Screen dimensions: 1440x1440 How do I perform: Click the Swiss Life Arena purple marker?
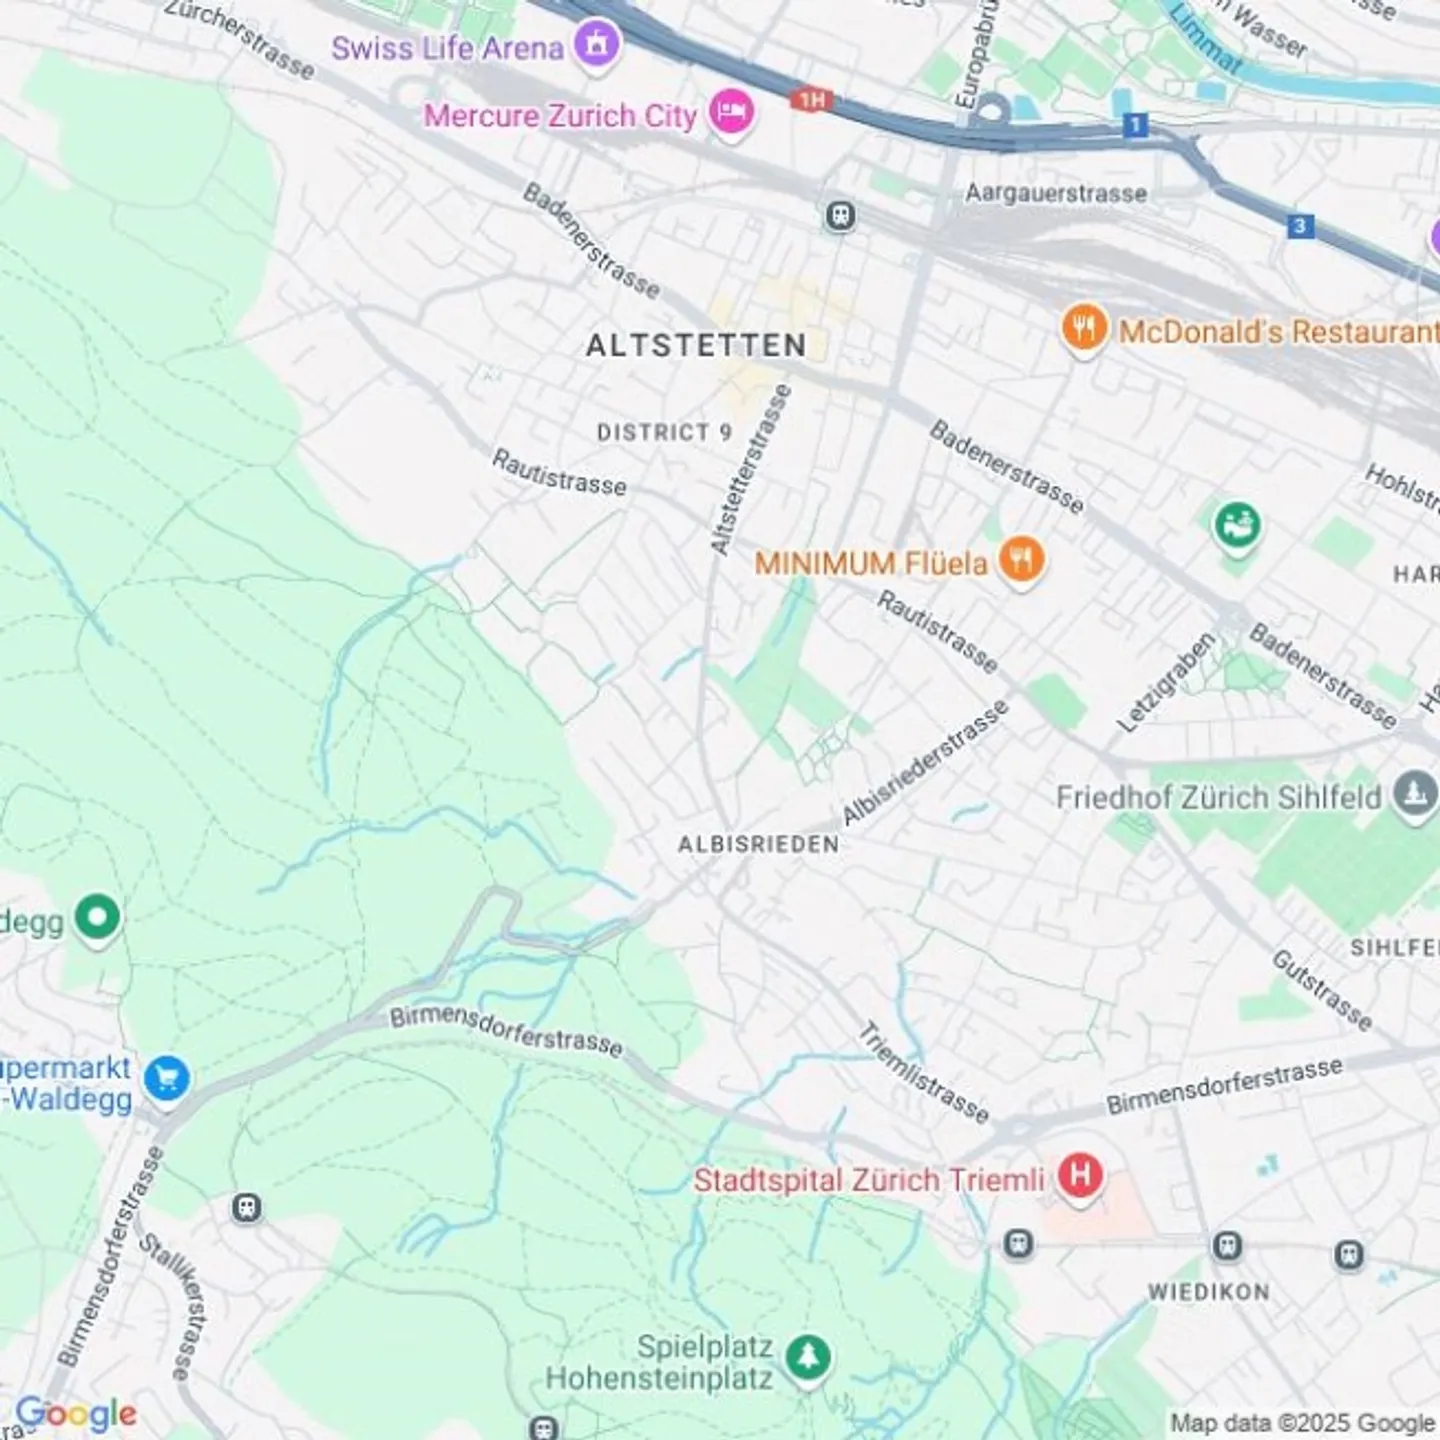point(597,45)
